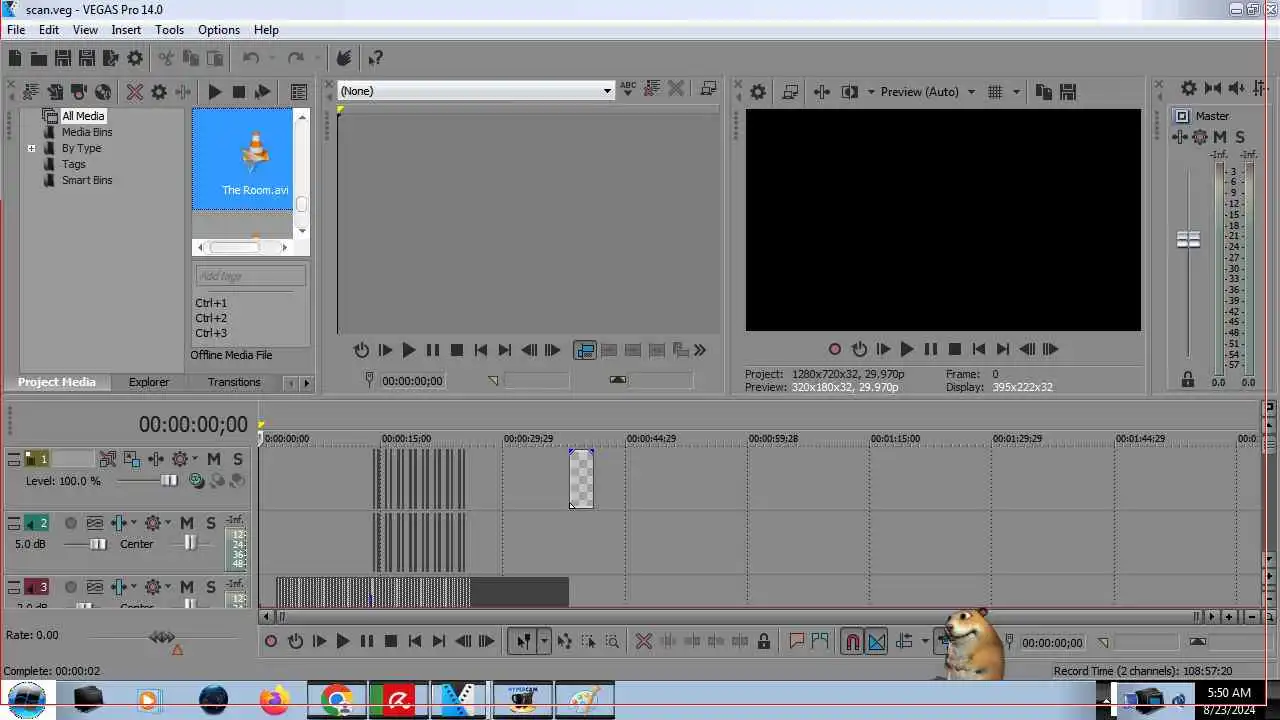Click the Lock event padlock icon
The width and height of the screenshot is (1280, 720).
(764, 642)
